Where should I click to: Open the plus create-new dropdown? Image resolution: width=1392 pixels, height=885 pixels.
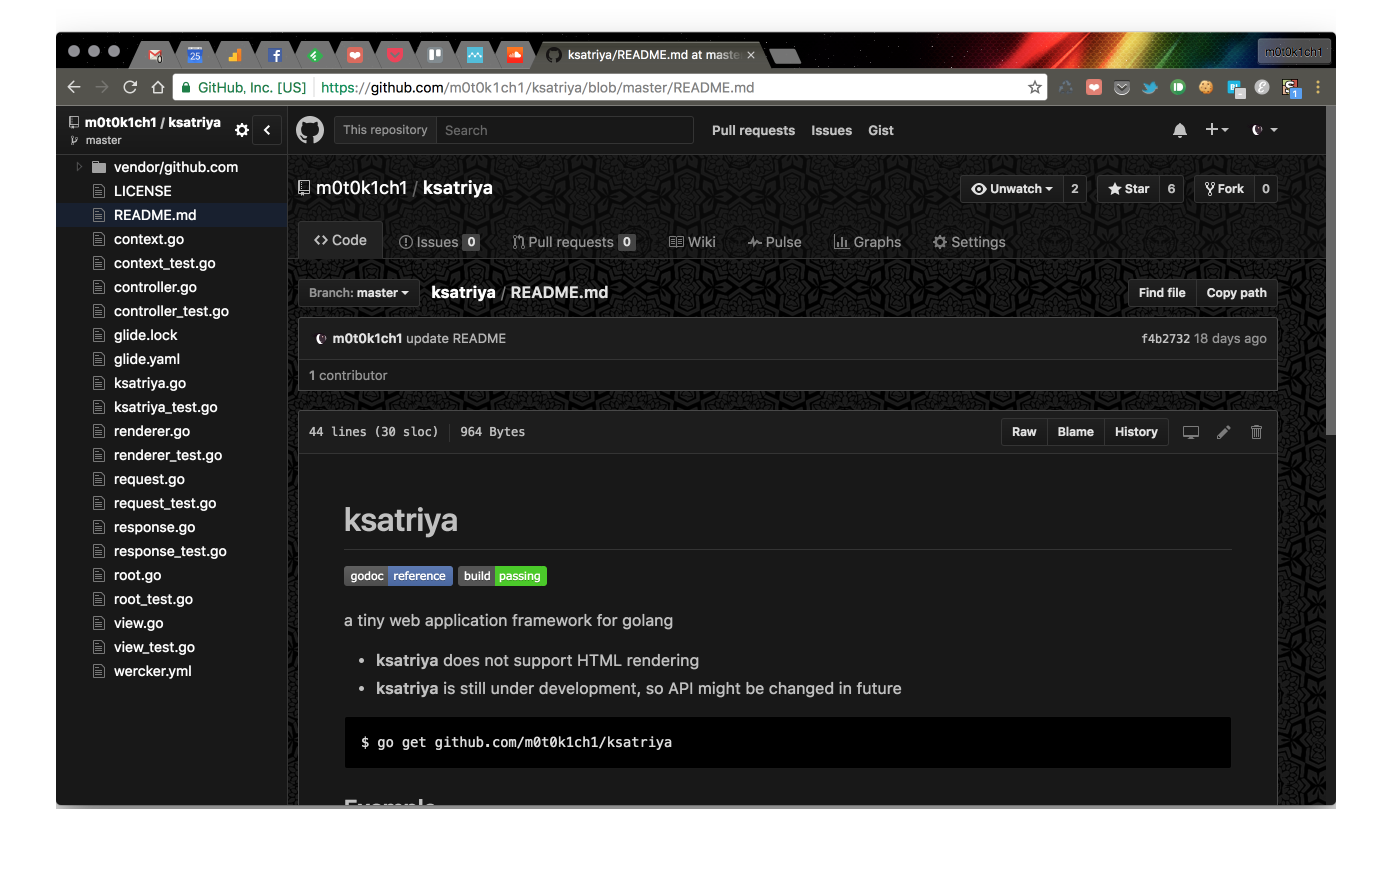tap(1216, 130)
